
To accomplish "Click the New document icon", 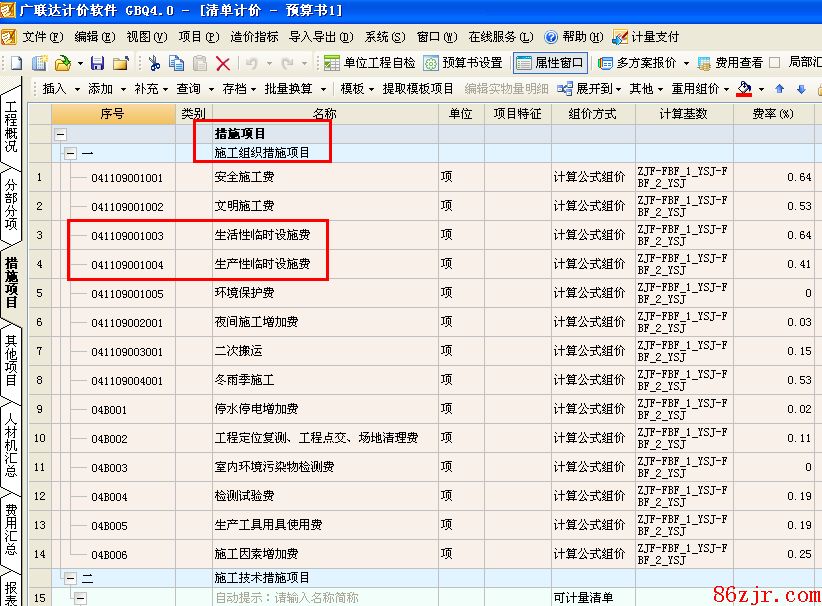I will pos(16,63).
